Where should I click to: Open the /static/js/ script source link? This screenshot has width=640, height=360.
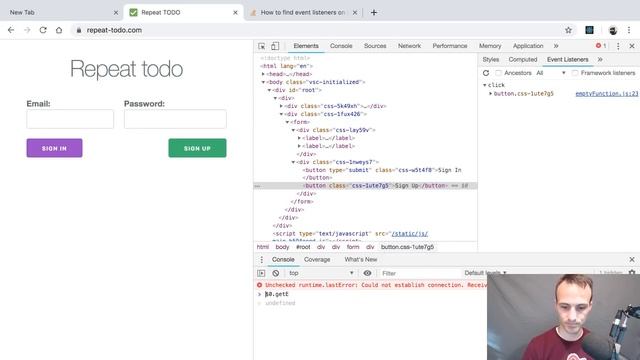click(x=409, y=234)
